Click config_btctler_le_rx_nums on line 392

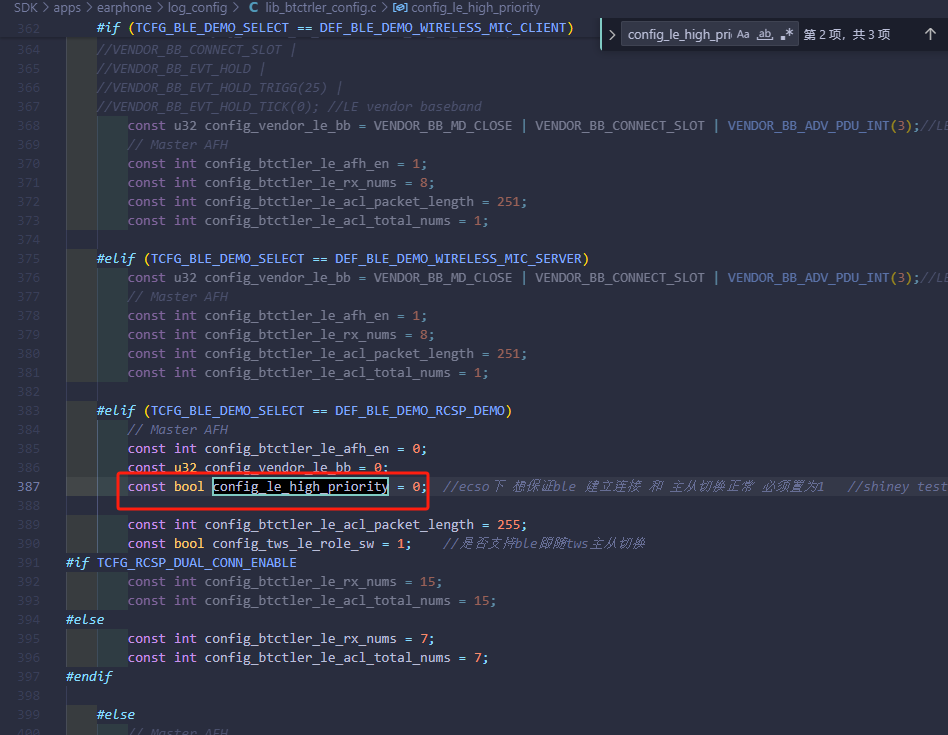coord(300,582)
